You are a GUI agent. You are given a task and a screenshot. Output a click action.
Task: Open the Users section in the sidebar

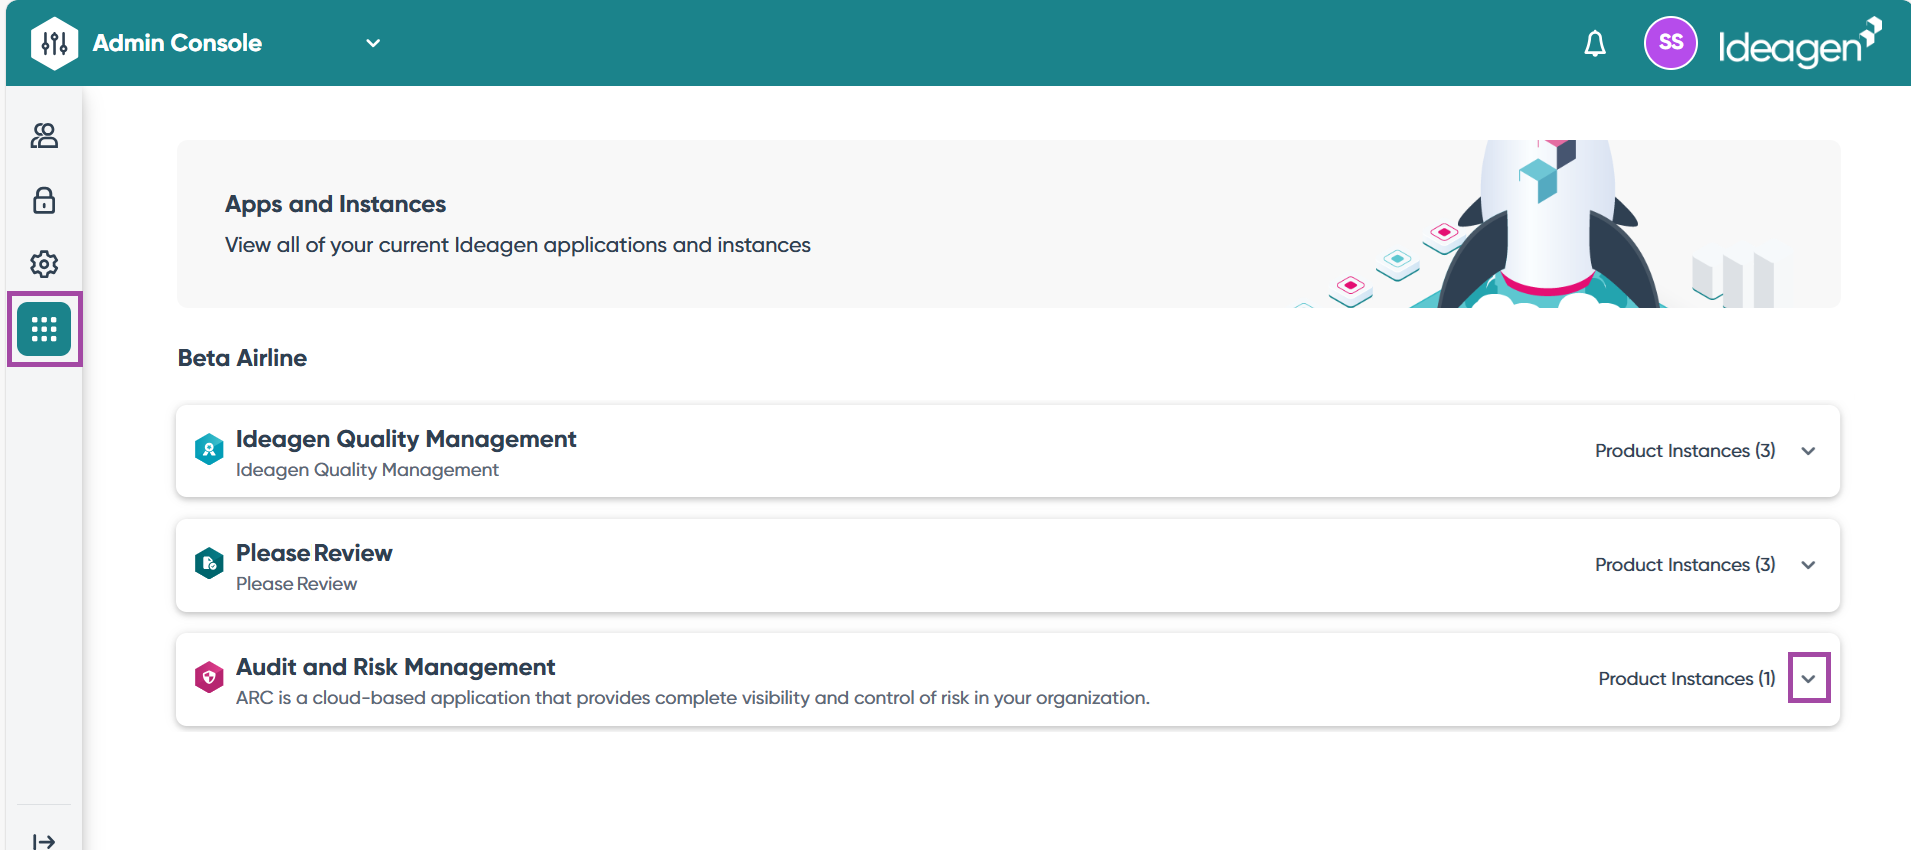click(x=44, y=136)
